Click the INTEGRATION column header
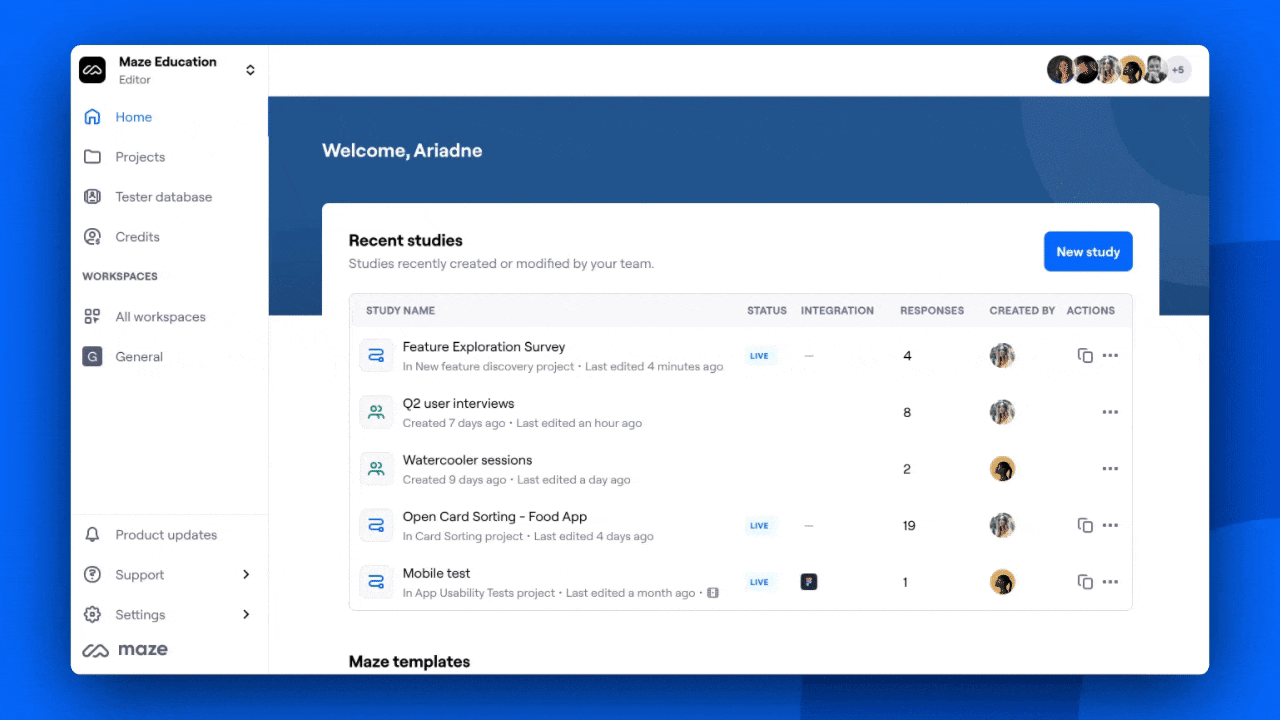The image size is (1280, 720). [837, 311]
